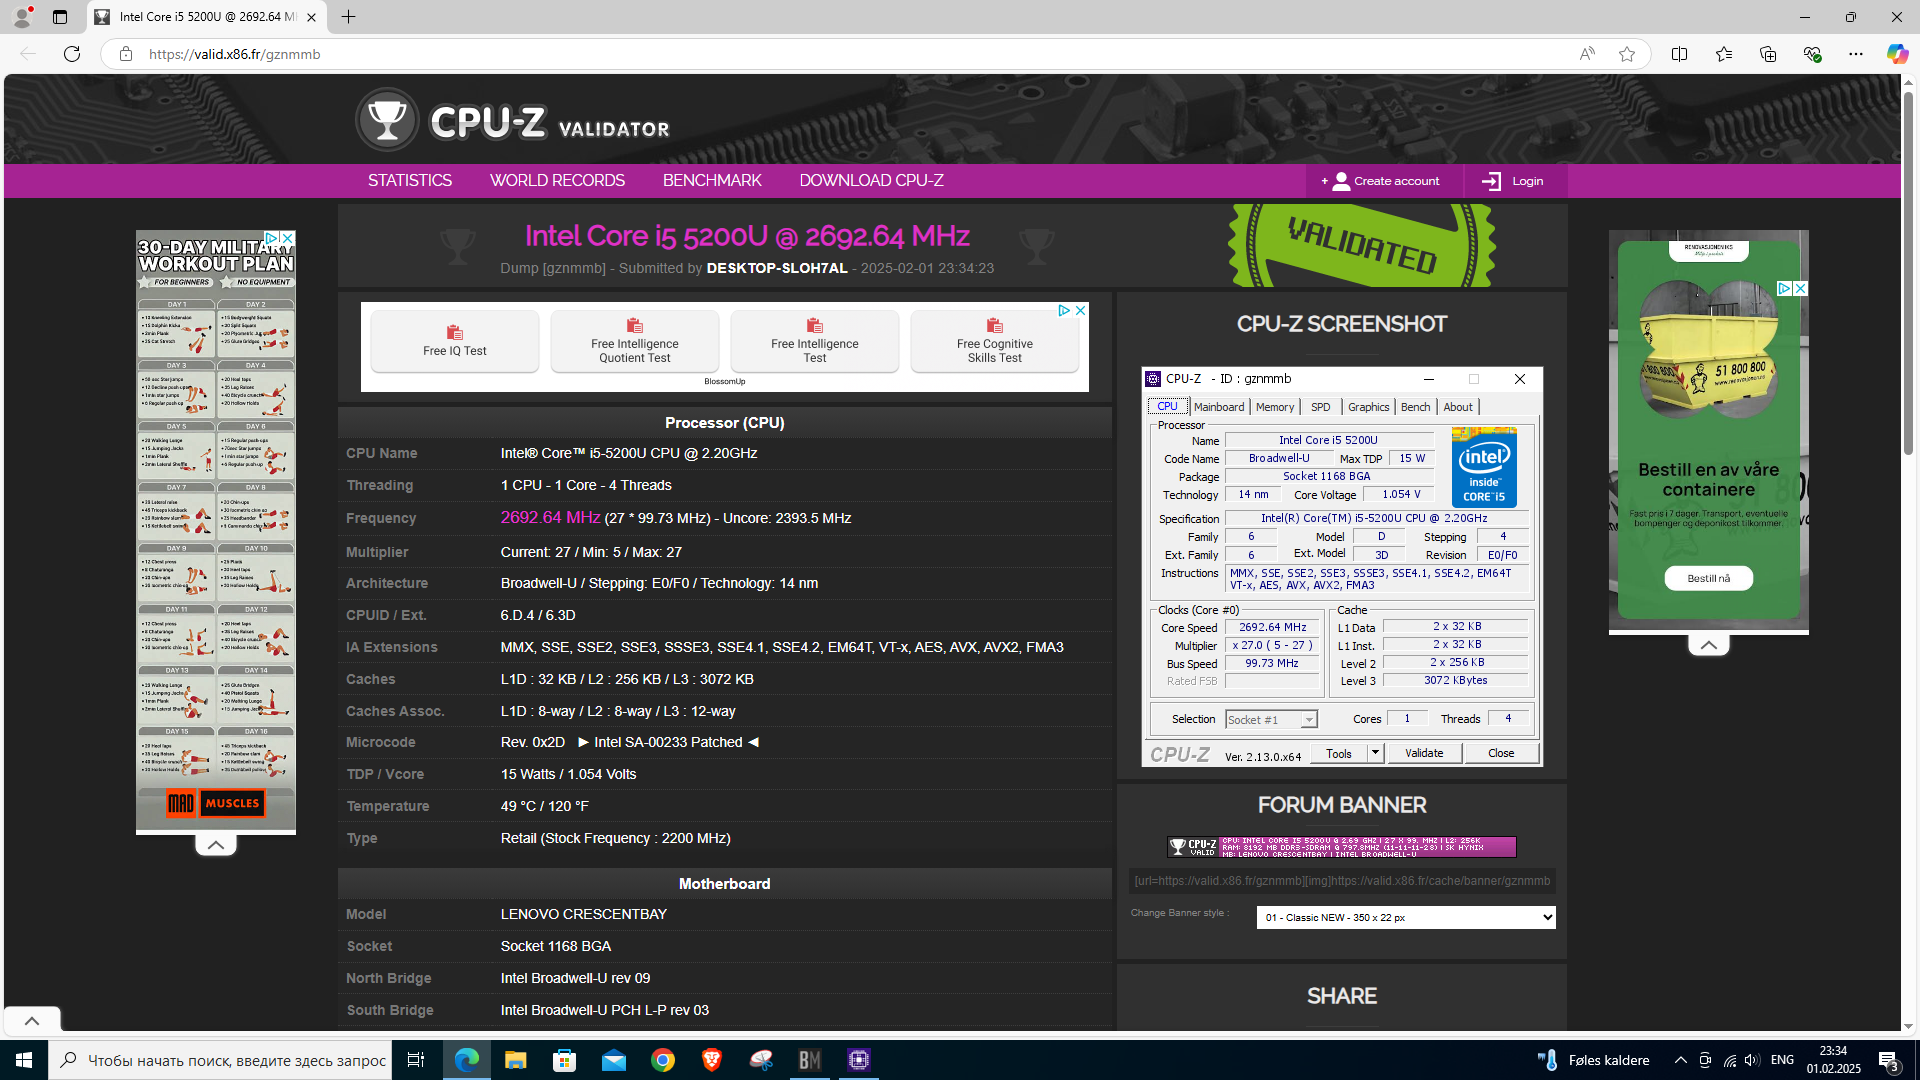Open a new browser tab
The height and width of the screenshot is (1080, 1920).
[x=348, y=17]
